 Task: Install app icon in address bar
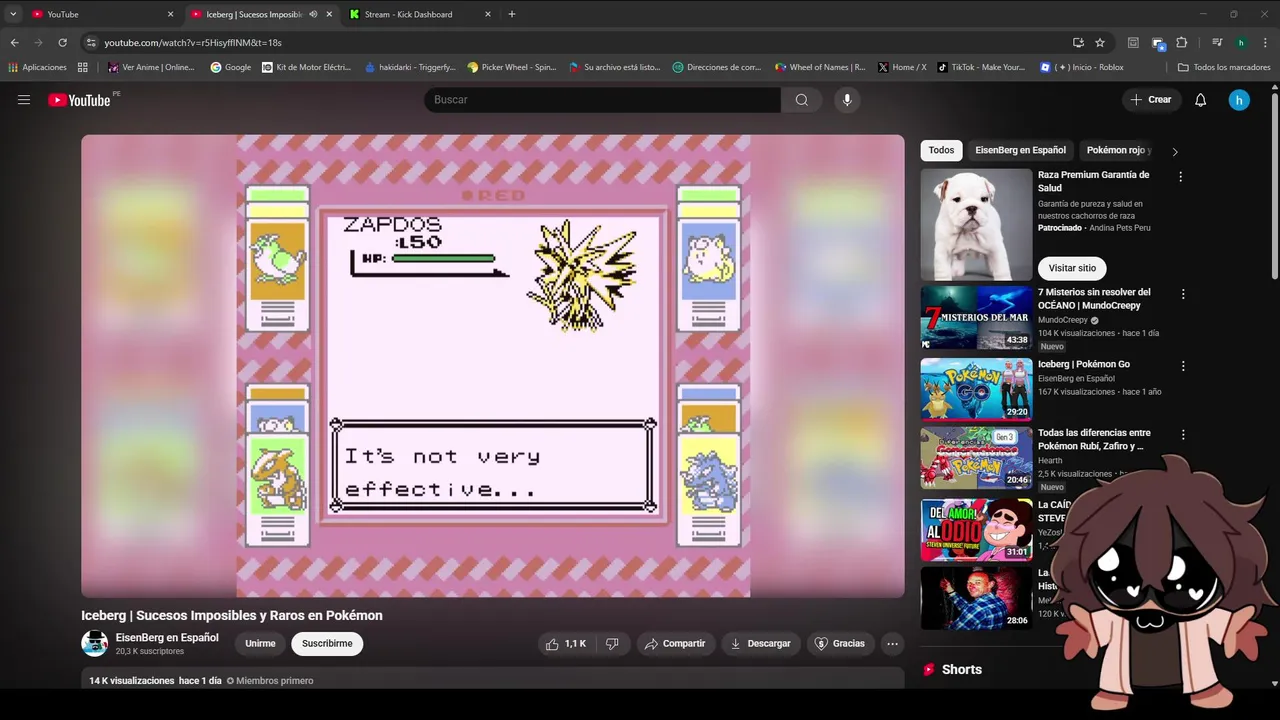tap(1078, 43)
